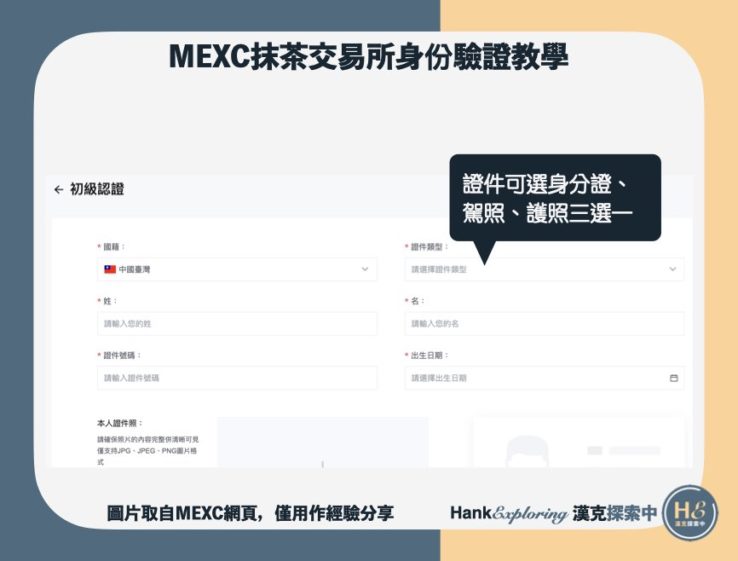738x561 pixels.
Task: Click the flag icon in nationality field
Action: (110, 269)
